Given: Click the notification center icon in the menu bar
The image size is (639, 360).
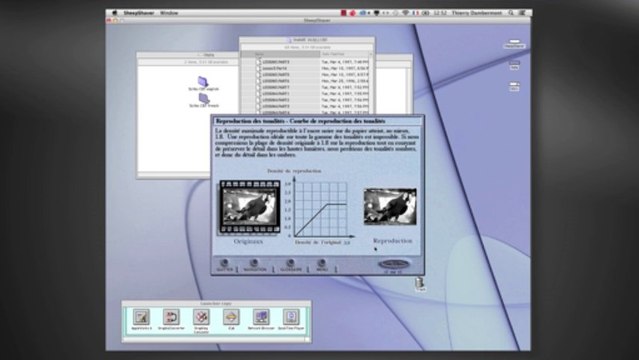Looking at the screenshot, I should (x=522, y=13).
